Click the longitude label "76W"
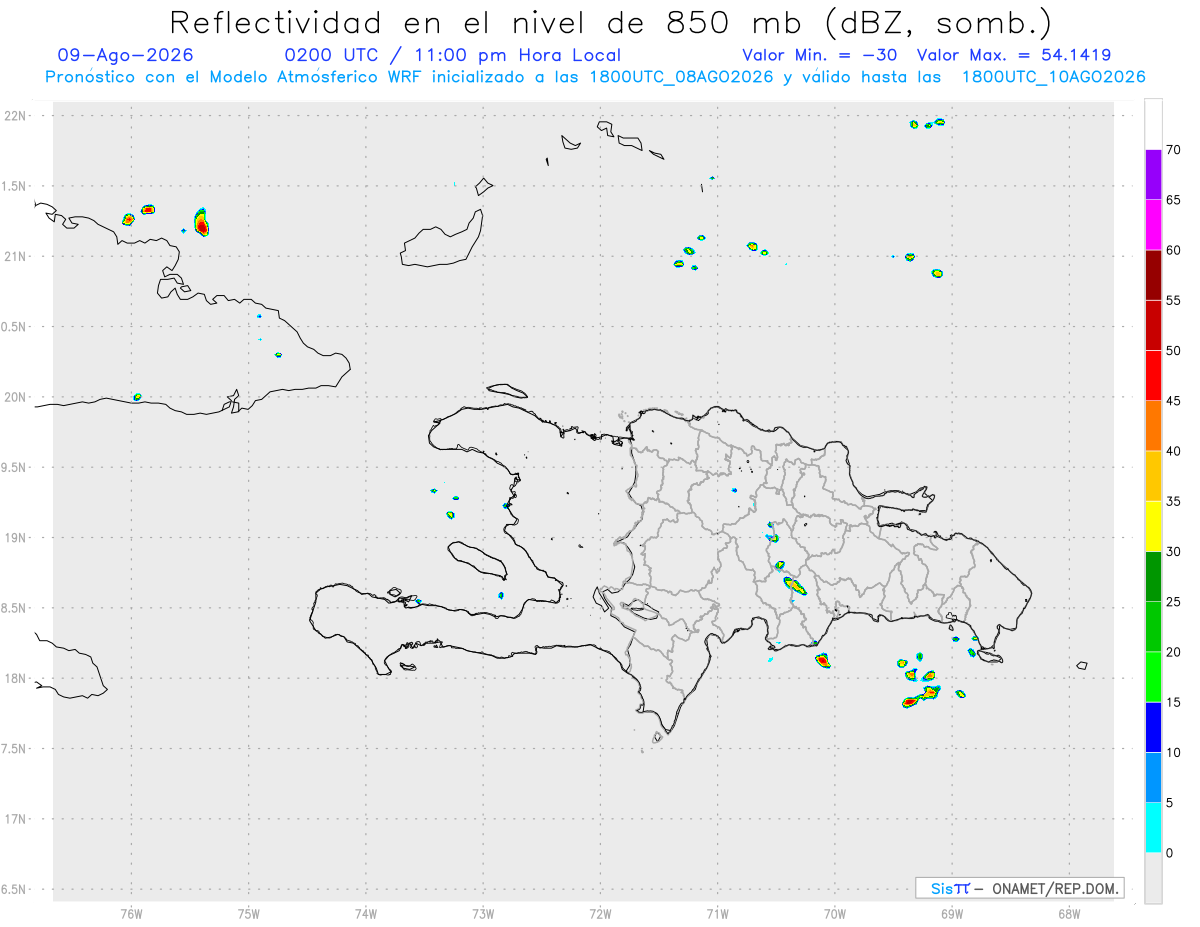Screen dimensions: 1200x927 point(131,913)
